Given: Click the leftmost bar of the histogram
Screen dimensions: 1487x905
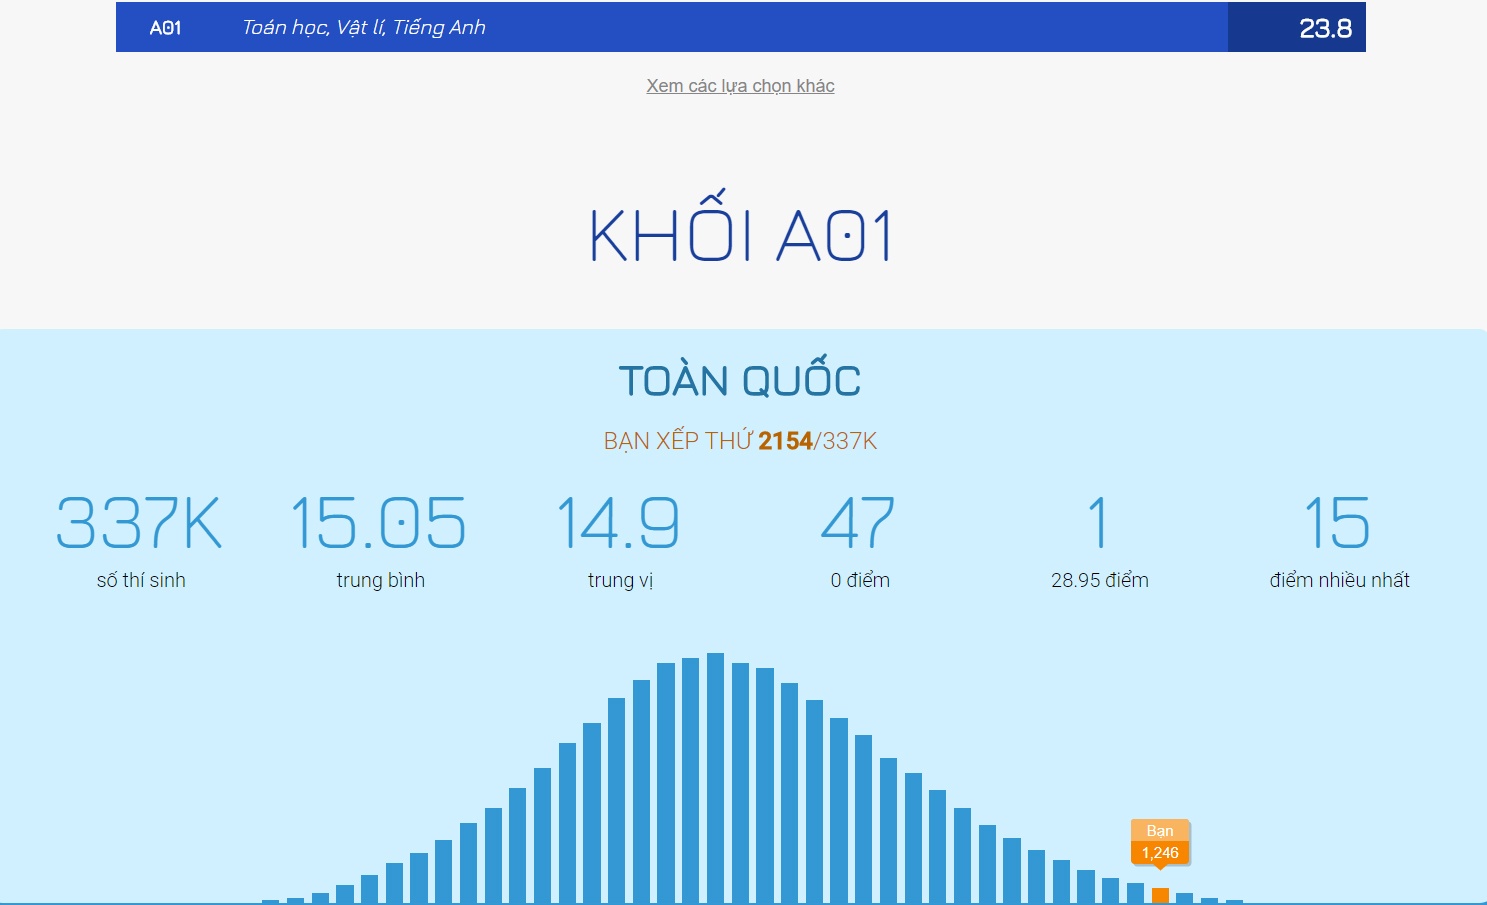Looking at the screenshot, I should coord(270,901).
